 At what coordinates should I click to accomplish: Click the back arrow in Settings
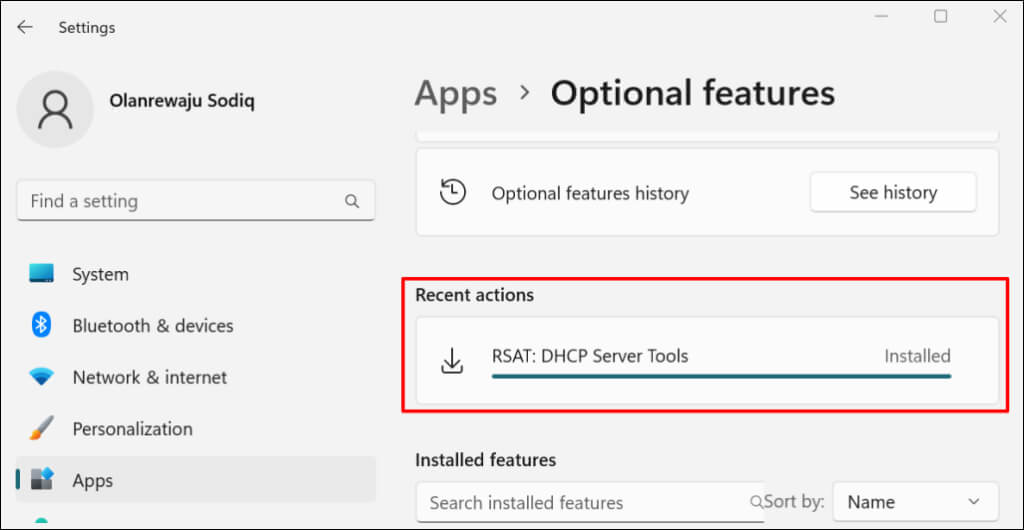(x=25, y=27)
